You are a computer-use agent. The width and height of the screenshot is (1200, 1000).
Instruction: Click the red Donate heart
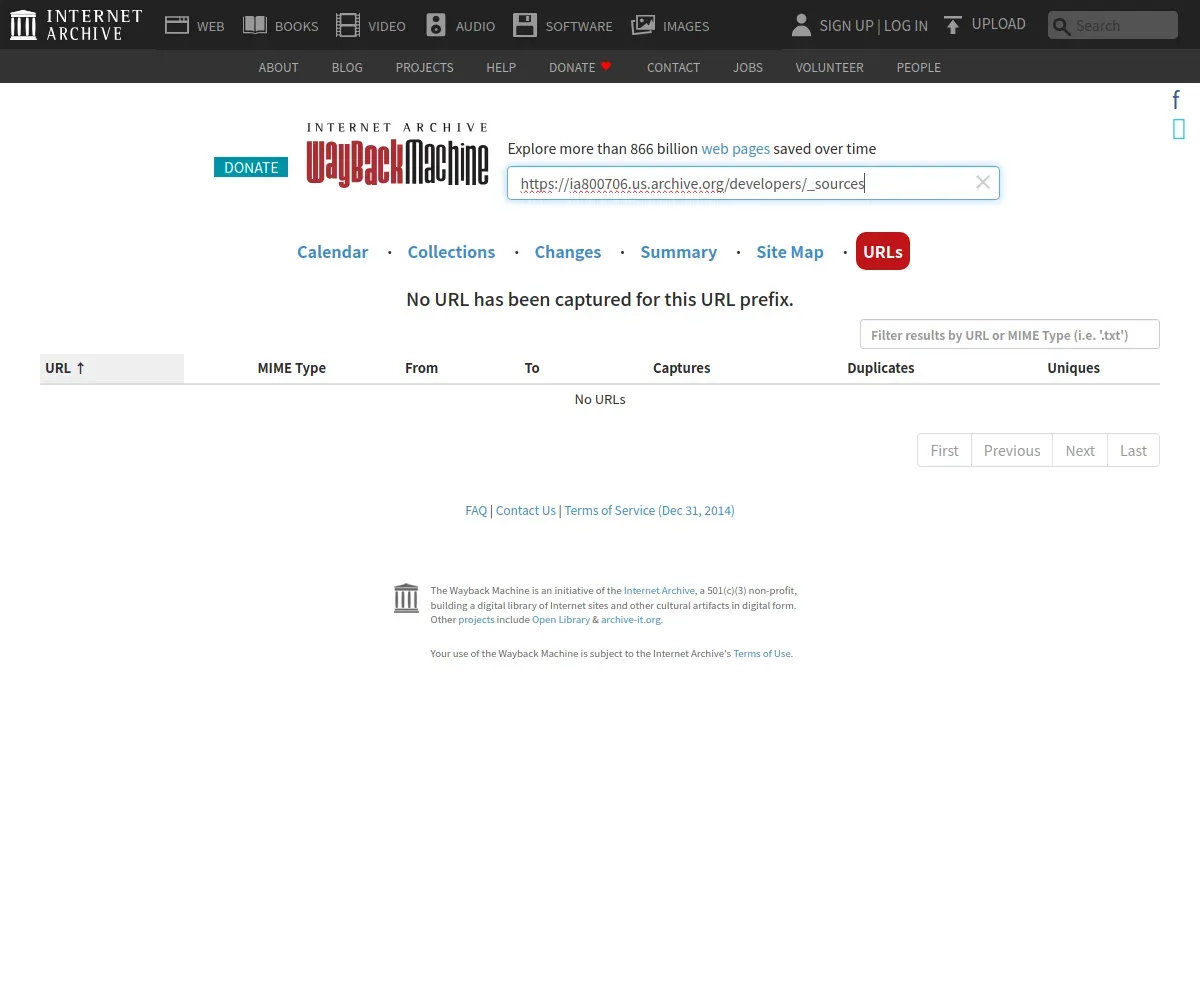(x=606, y=66)
